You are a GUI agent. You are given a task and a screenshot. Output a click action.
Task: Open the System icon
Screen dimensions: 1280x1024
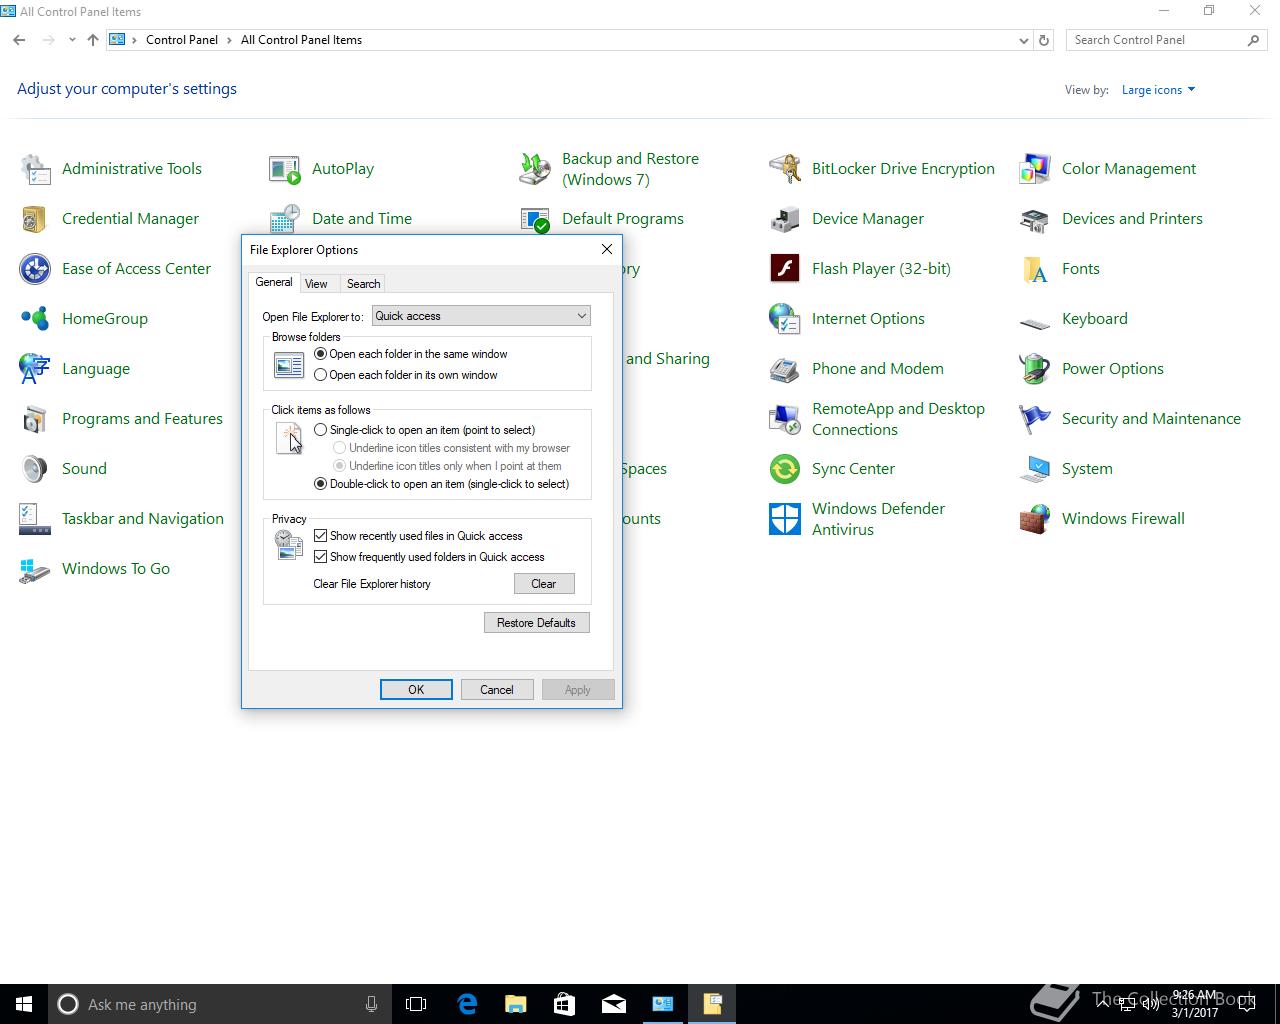coord(1035,469)
